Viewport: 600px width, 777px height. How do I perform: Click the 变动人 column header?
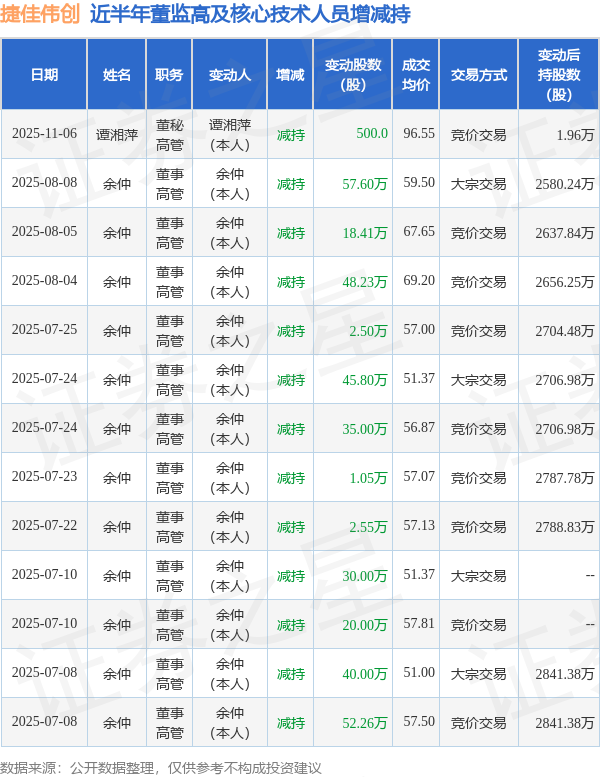pos(230,75)
